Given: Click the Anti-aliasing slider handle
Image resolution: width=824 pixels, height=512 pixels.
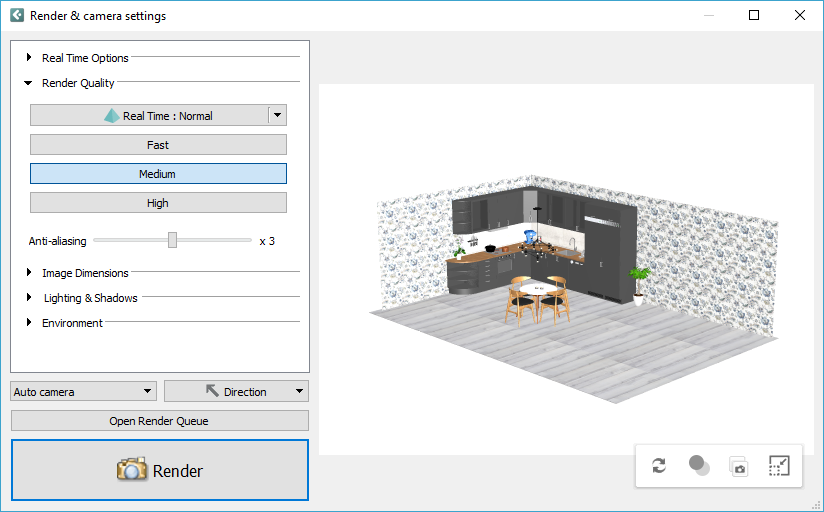Looking at the screenshot, I should (x=172, y=240).
